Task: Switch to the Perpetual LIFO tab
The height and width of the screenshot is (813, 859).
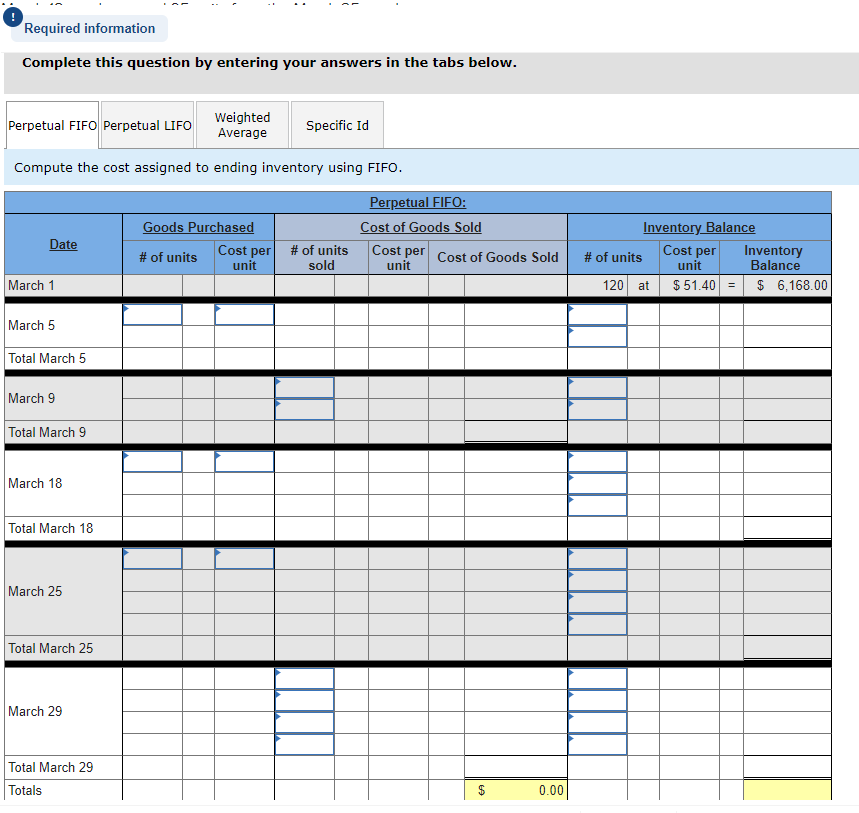Action: coord(147,125)
